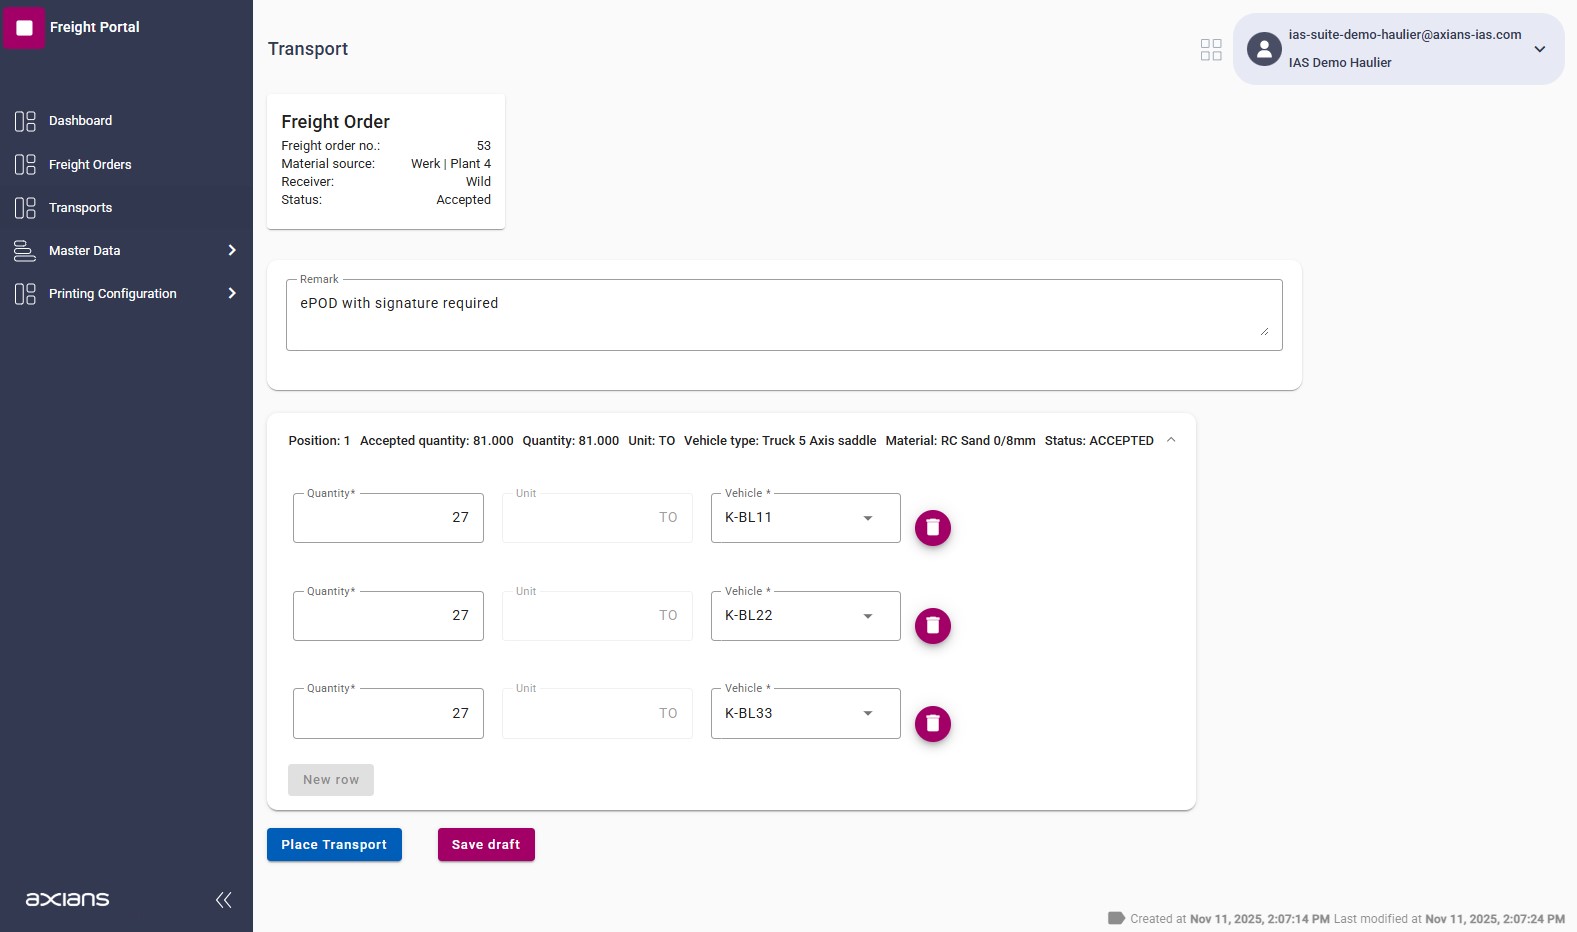Viewport: 1577px width, 932px height.
Task: Click the tag icon beside Created at
Action: (1116, 918)
